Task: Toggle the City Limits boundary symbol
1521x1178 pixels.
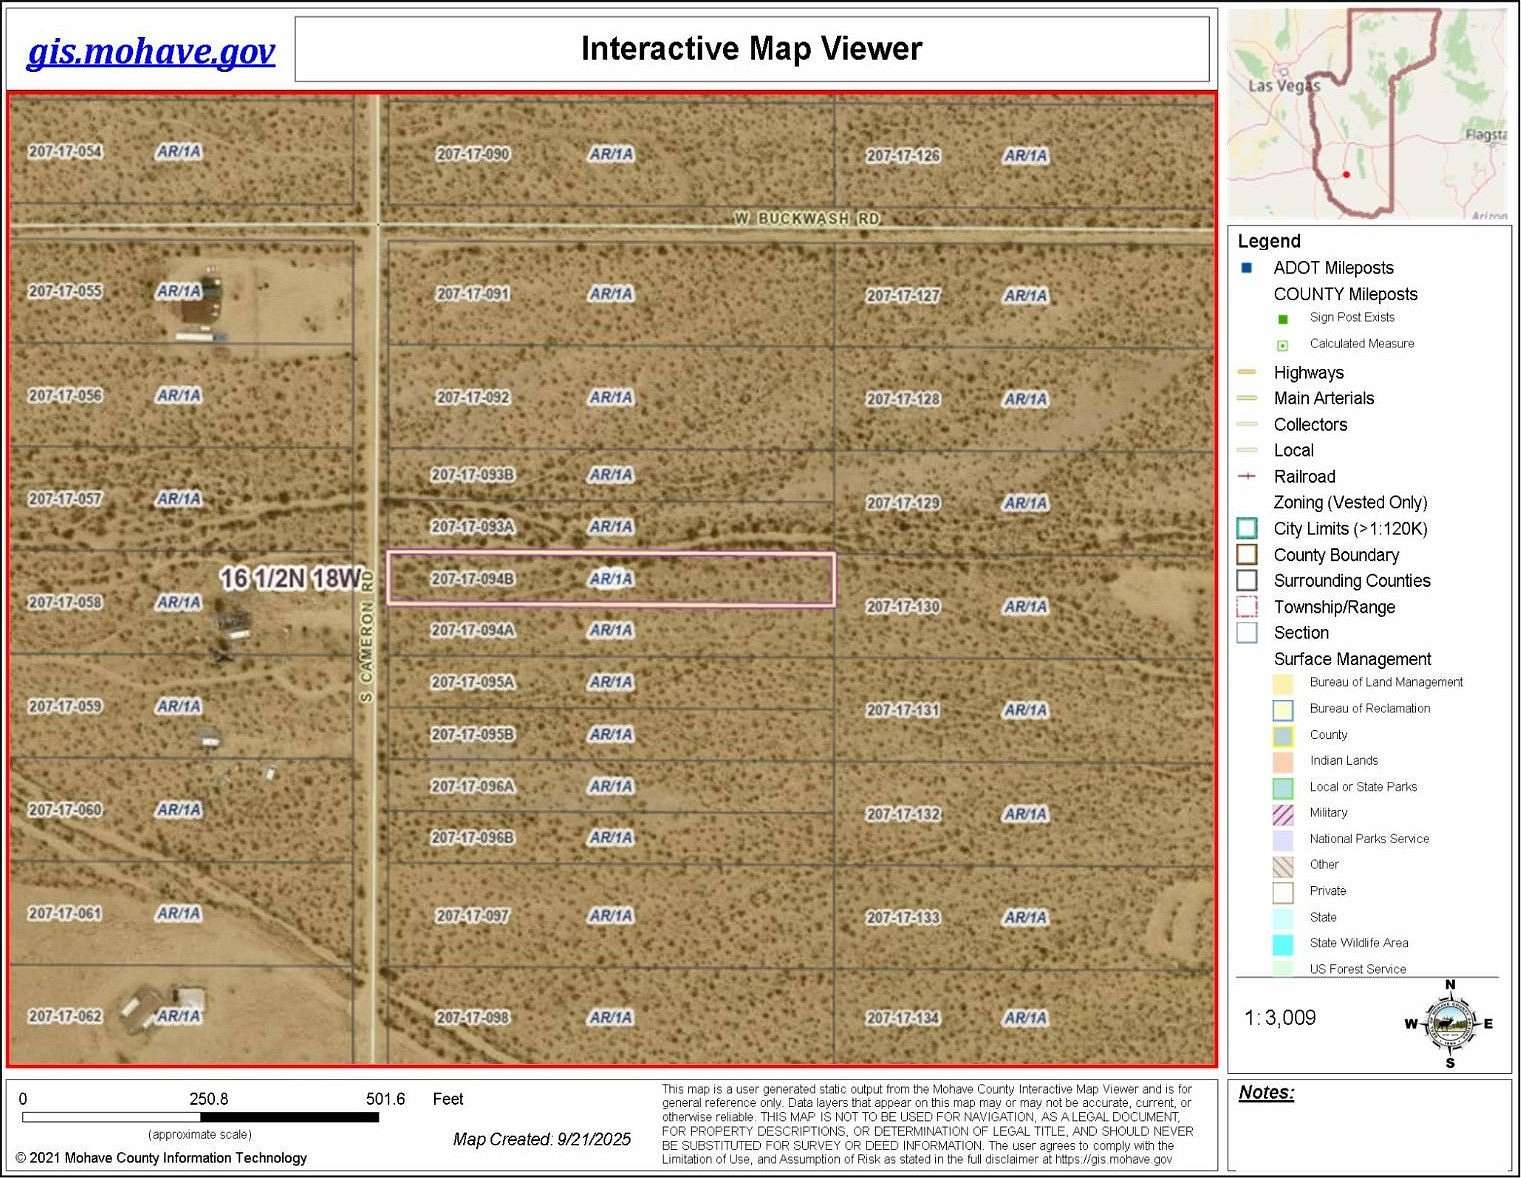Action: pyautogui.click(x=1246, y=528)
